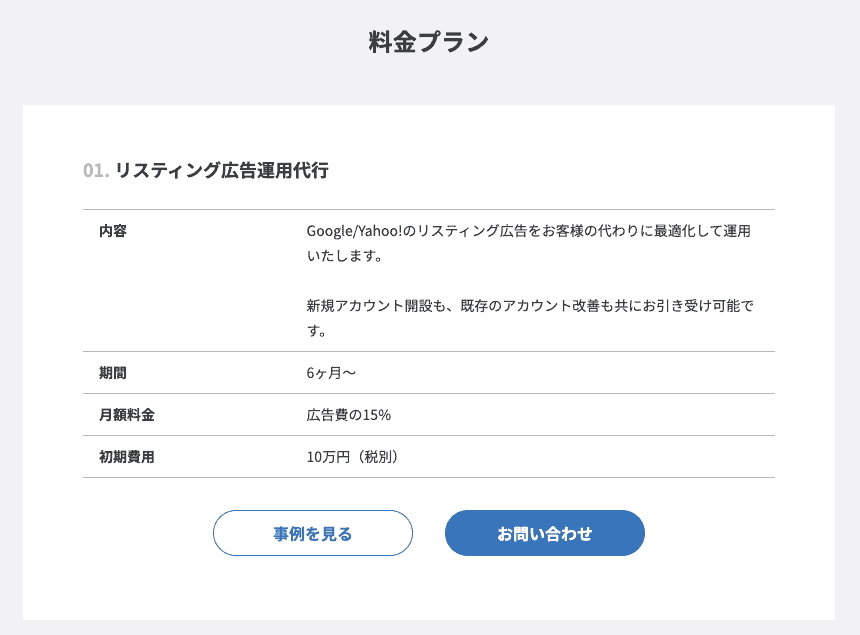This screenshot has width=860, height=635.
Task: Select the 料金プラン page heading
Action: [429, 42]
